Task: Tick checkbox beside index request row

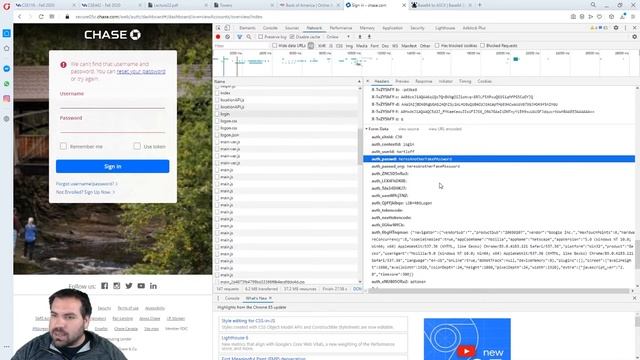Action: 217,93
